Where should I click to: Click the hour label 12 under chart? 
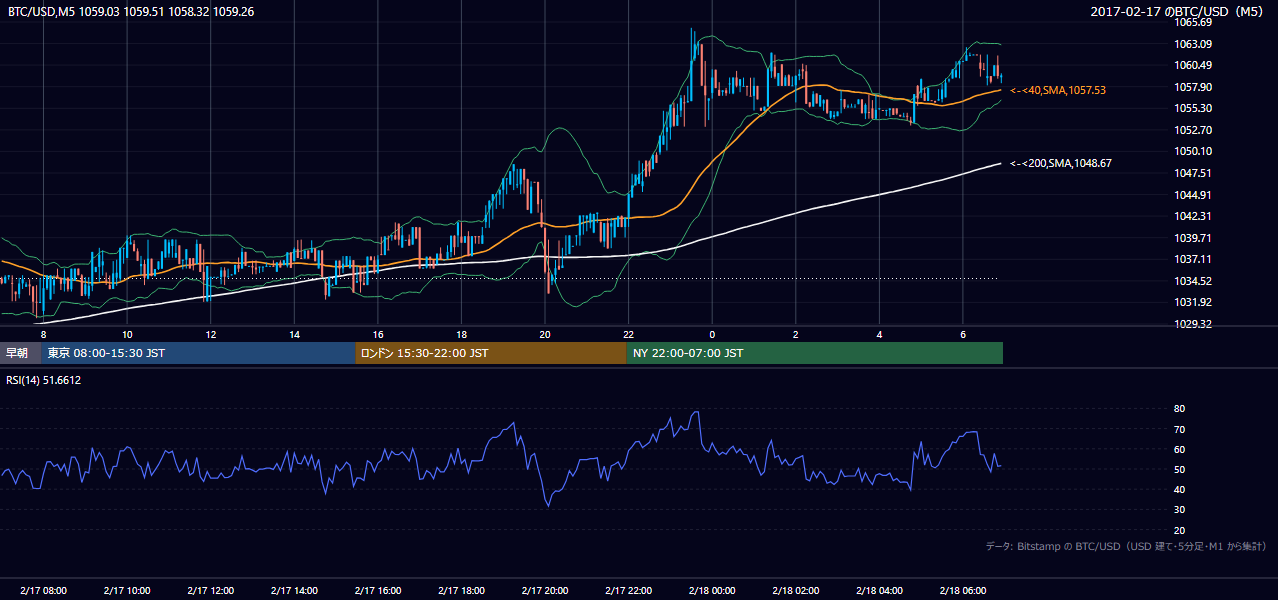point(211,334)
